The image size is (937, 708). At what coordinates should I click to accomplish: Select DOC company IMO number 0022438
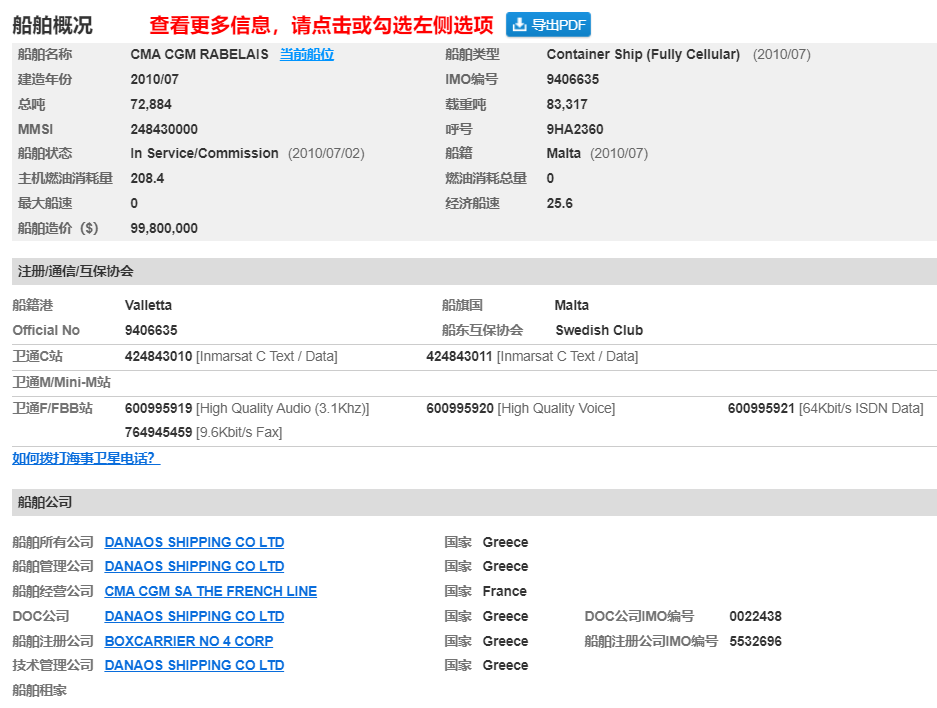point(755,616)
